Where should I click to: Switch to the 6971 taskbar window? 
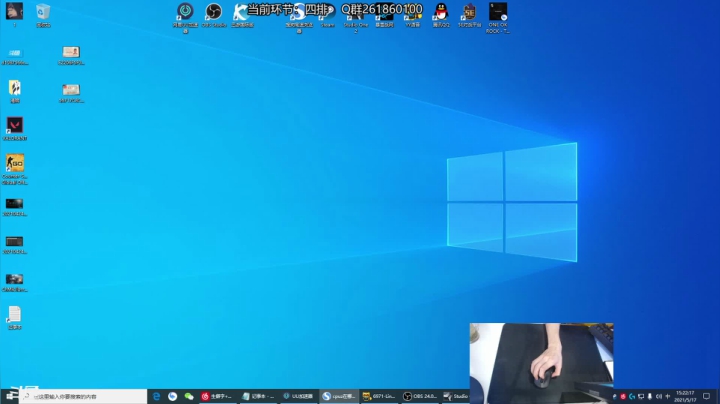379,396
